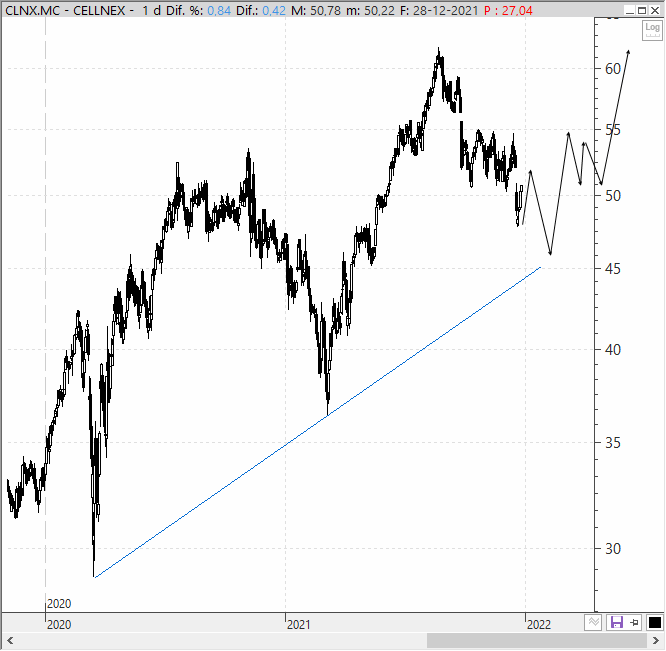Screen dimensions: 666x651
Task: Click the 45 price axis label
Action: 613,268
